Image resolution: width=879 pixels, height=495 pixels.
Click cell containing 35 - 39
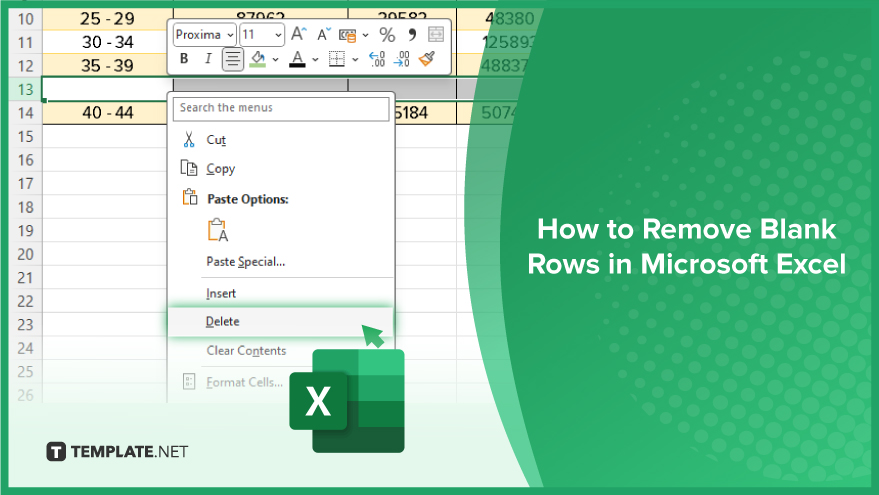tap(108, 66)
